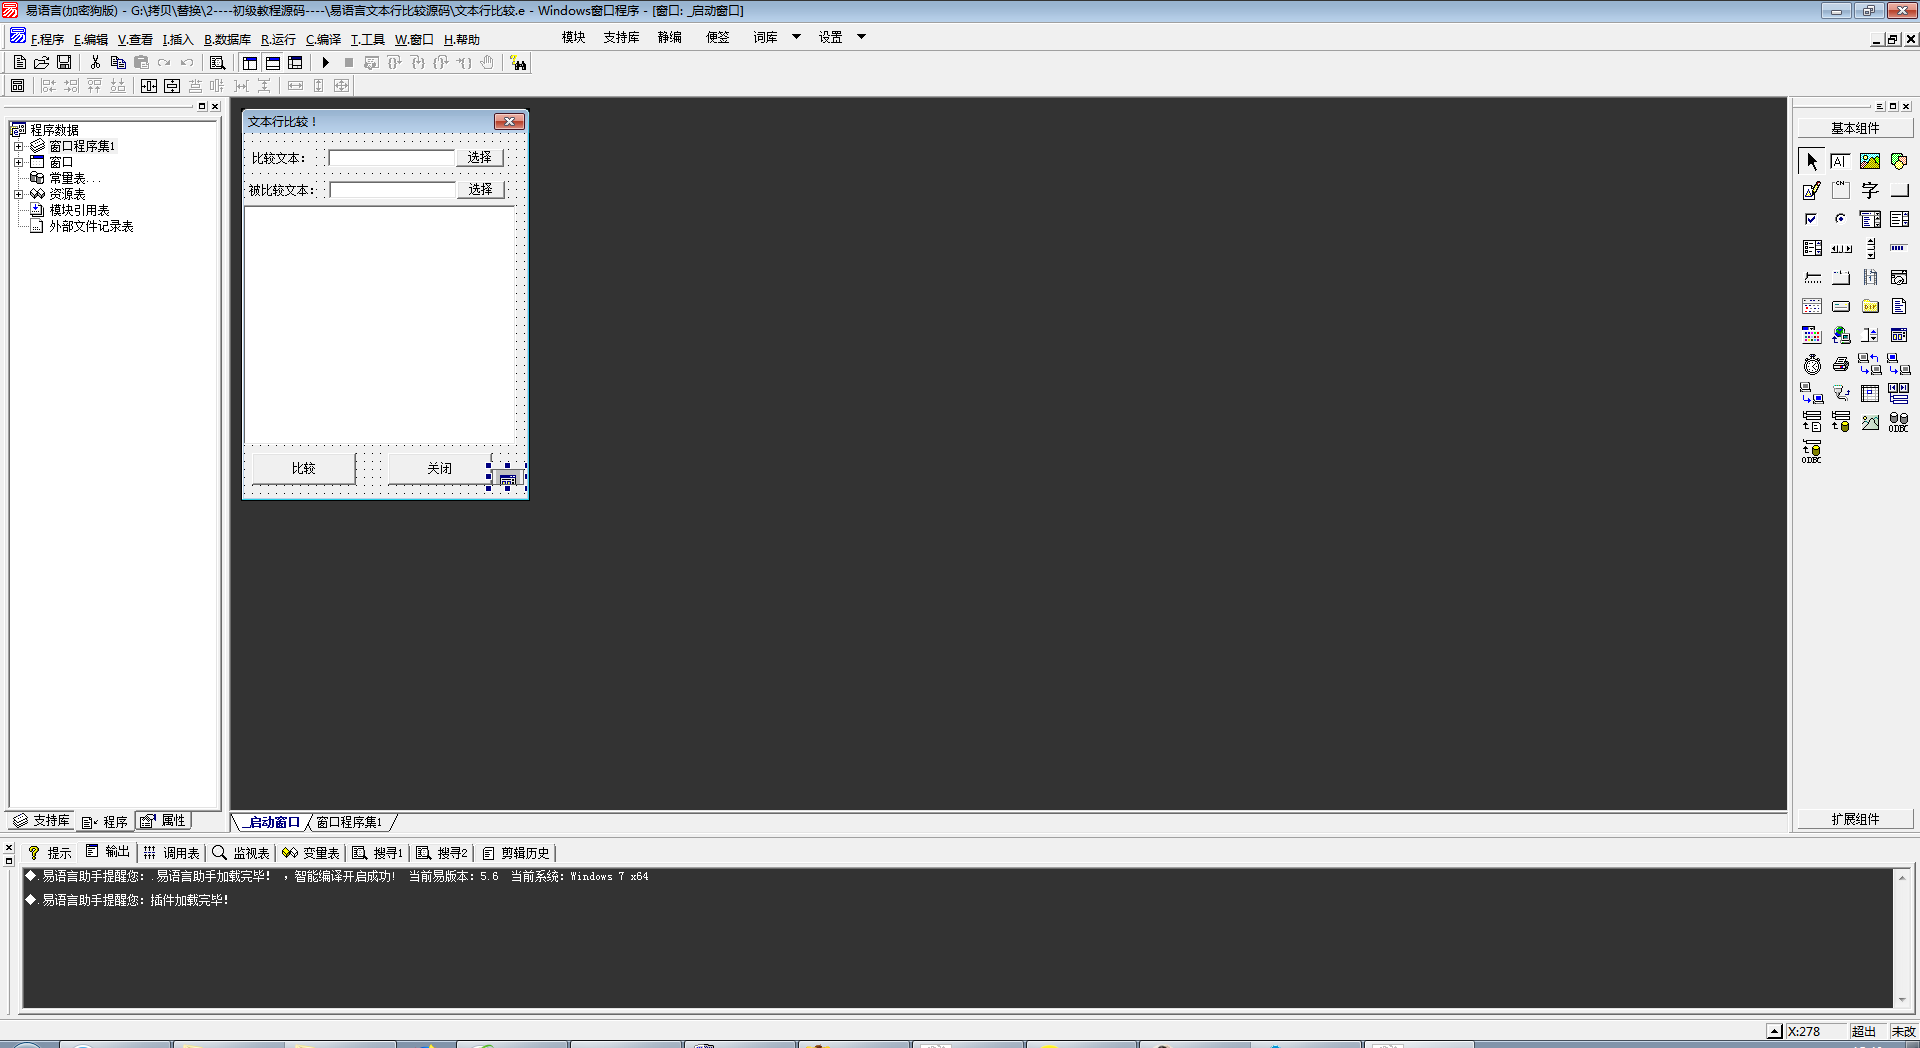Select the Shape box component icon

pos(1899,161)
